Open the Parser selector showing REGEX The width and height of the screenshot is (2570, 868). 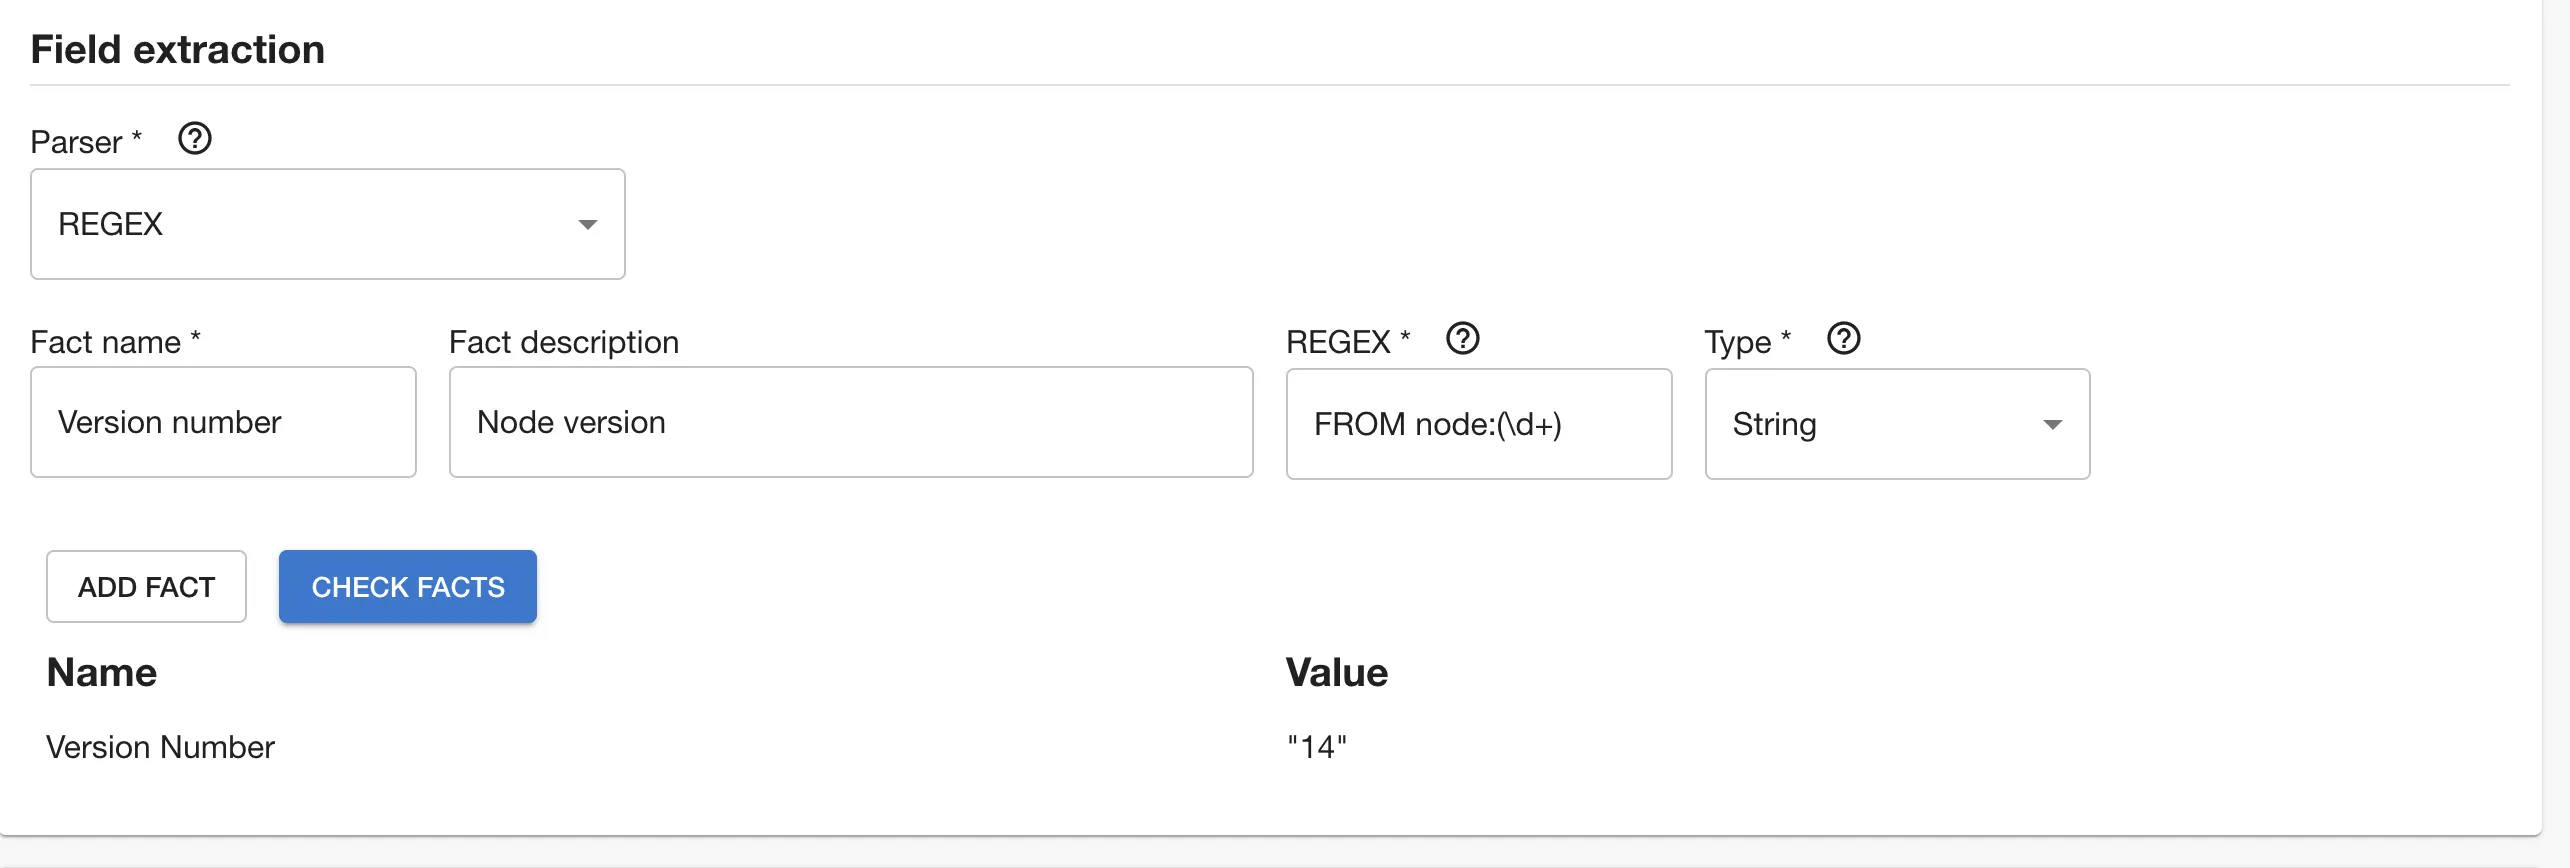327,224
